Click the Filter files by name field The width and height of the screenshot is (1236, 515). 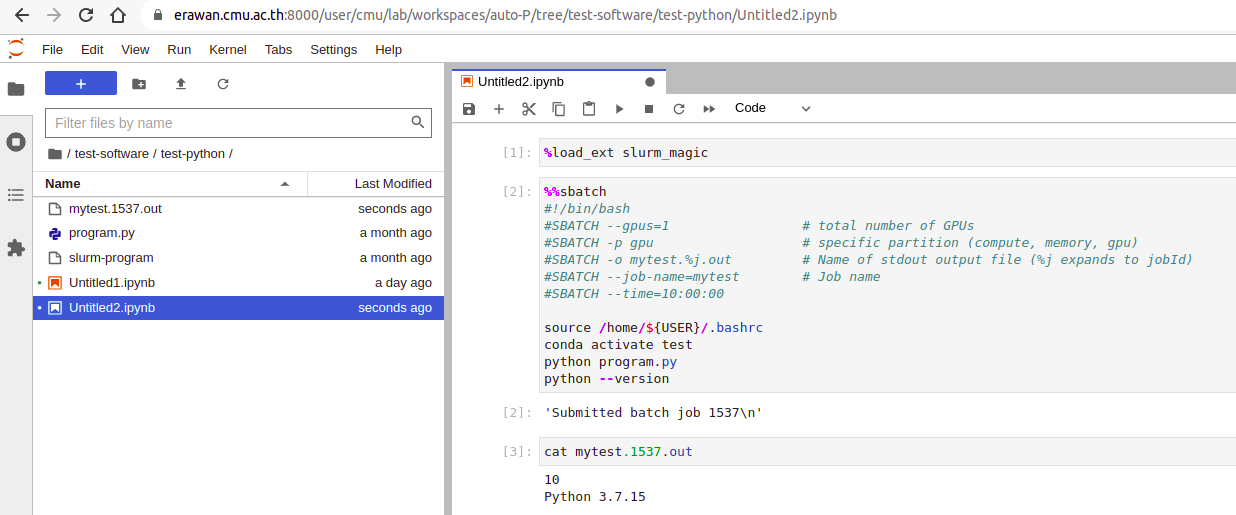(238, 123)
